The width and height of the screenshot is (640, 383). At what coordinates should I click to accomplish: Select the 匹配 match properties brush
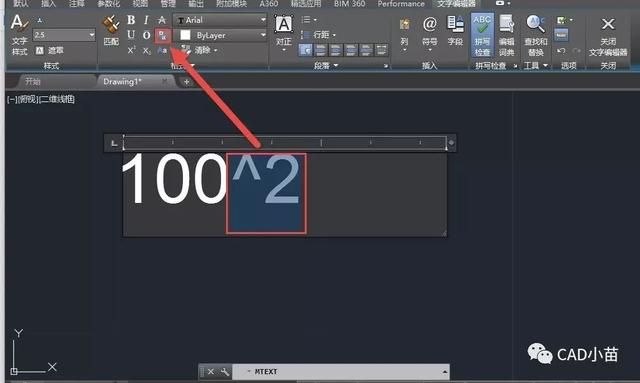coord(111,30)
